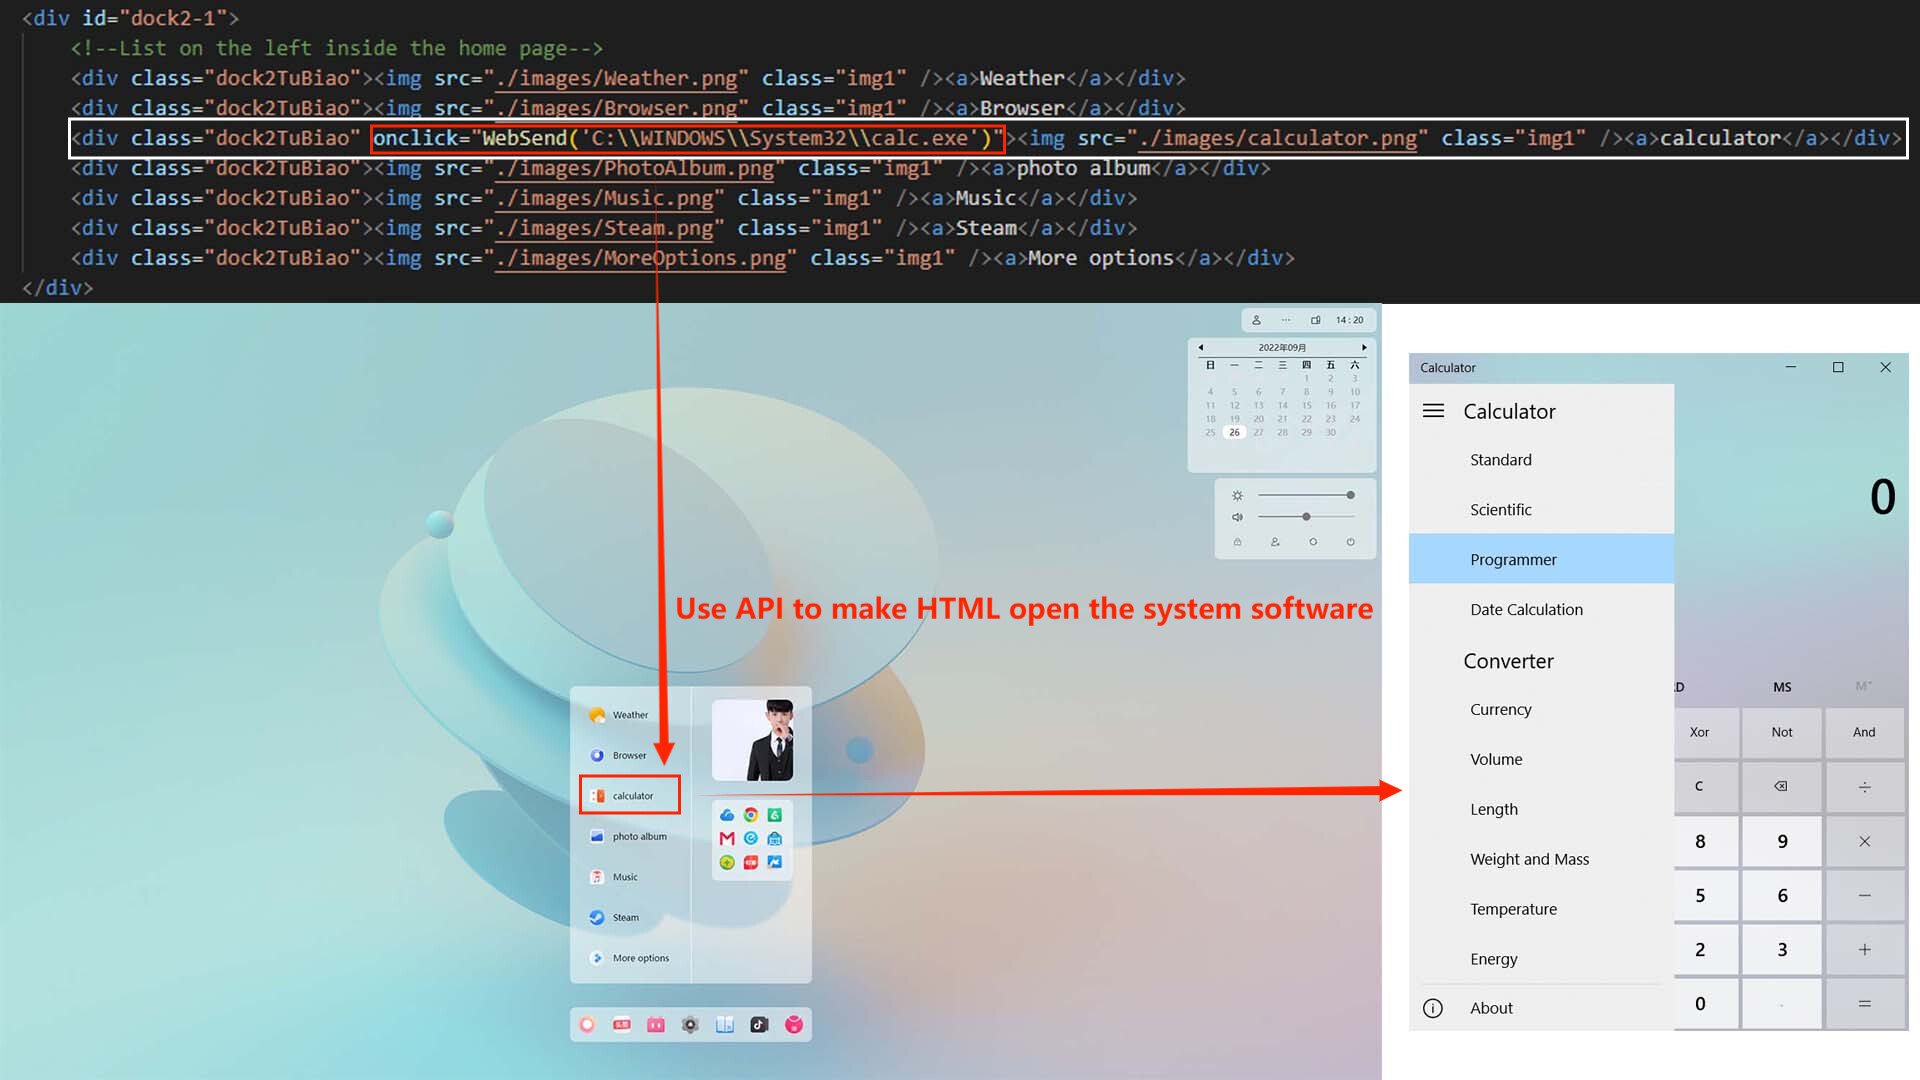Image resolution: width=1920 pixels, height=1080 pixels.
Task: Open the Calculator hamburger menu
Action: tap(1433, 410)
